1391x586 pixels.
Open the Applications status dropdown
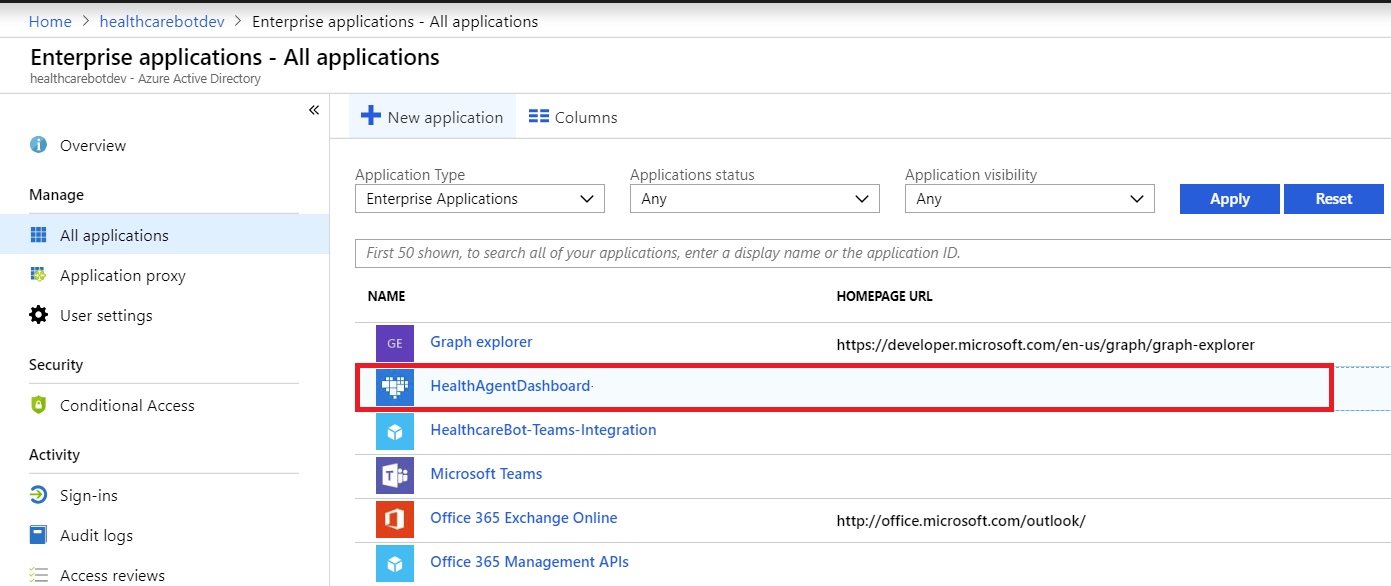(755, 198)
